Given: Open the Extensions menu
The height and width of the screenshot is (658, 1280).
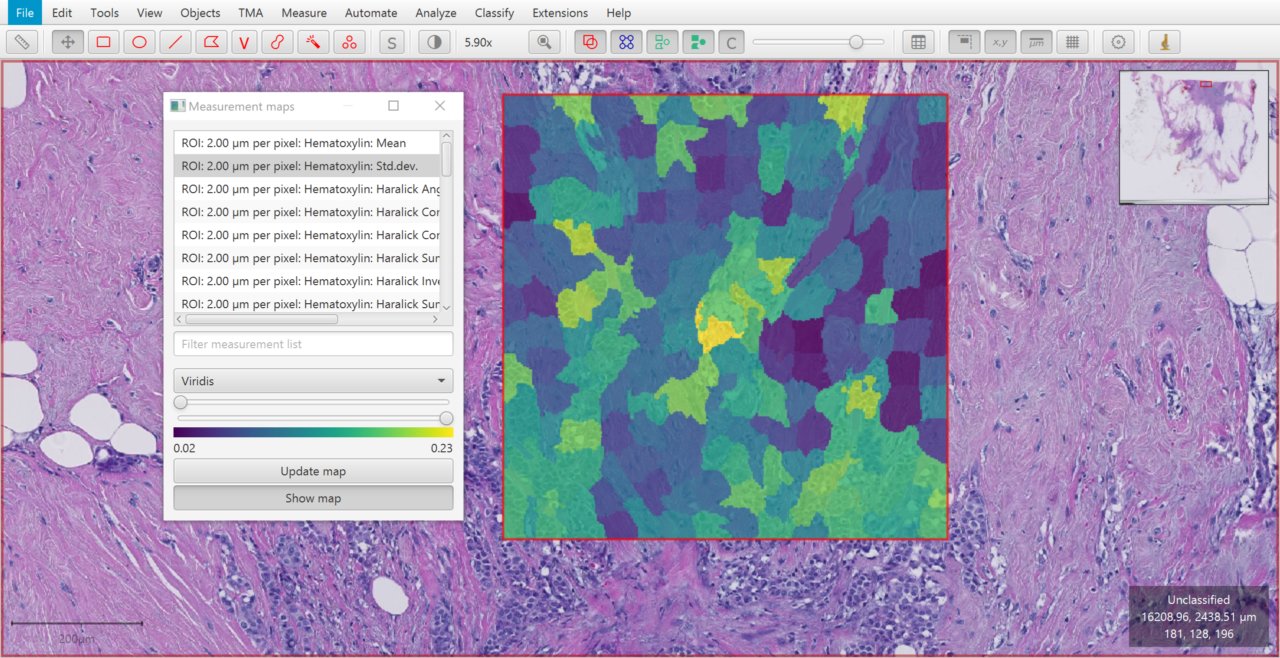Looking at the screenshot, I should click(x=560, y=13).
